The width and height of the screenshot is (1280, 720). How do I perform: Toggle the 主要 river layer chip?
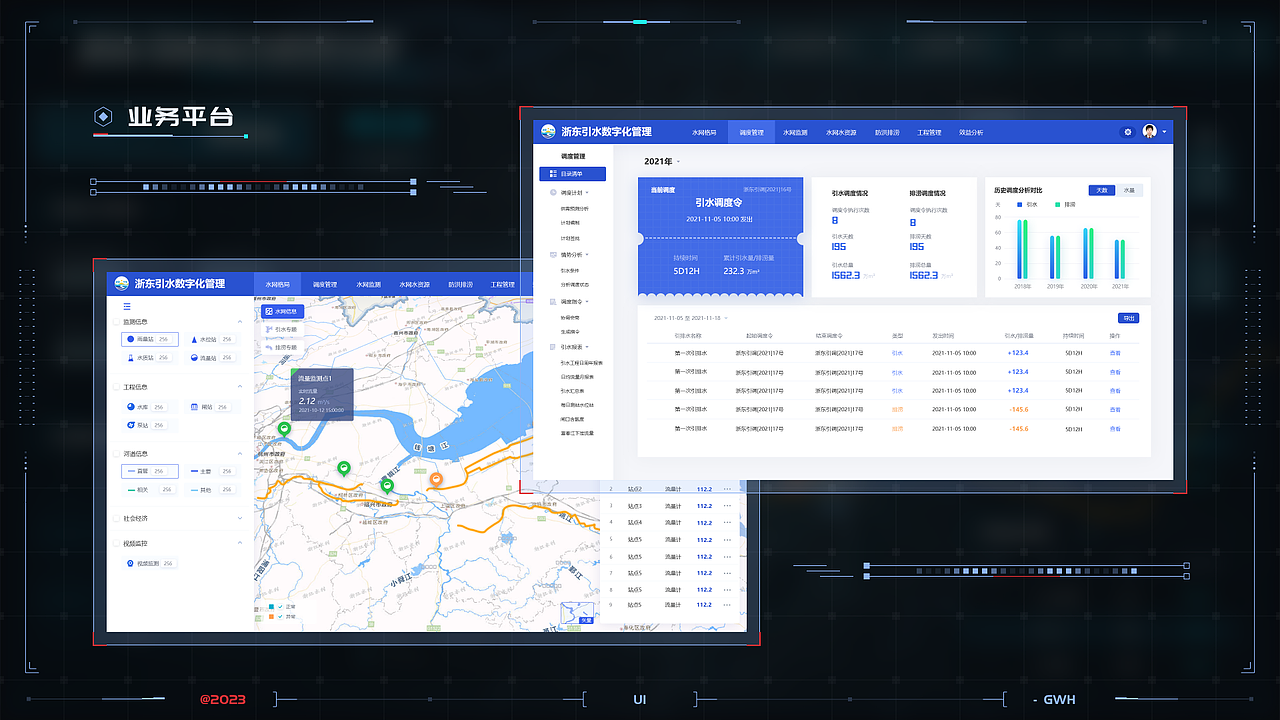pyautogui.click(x=213, y=471)
